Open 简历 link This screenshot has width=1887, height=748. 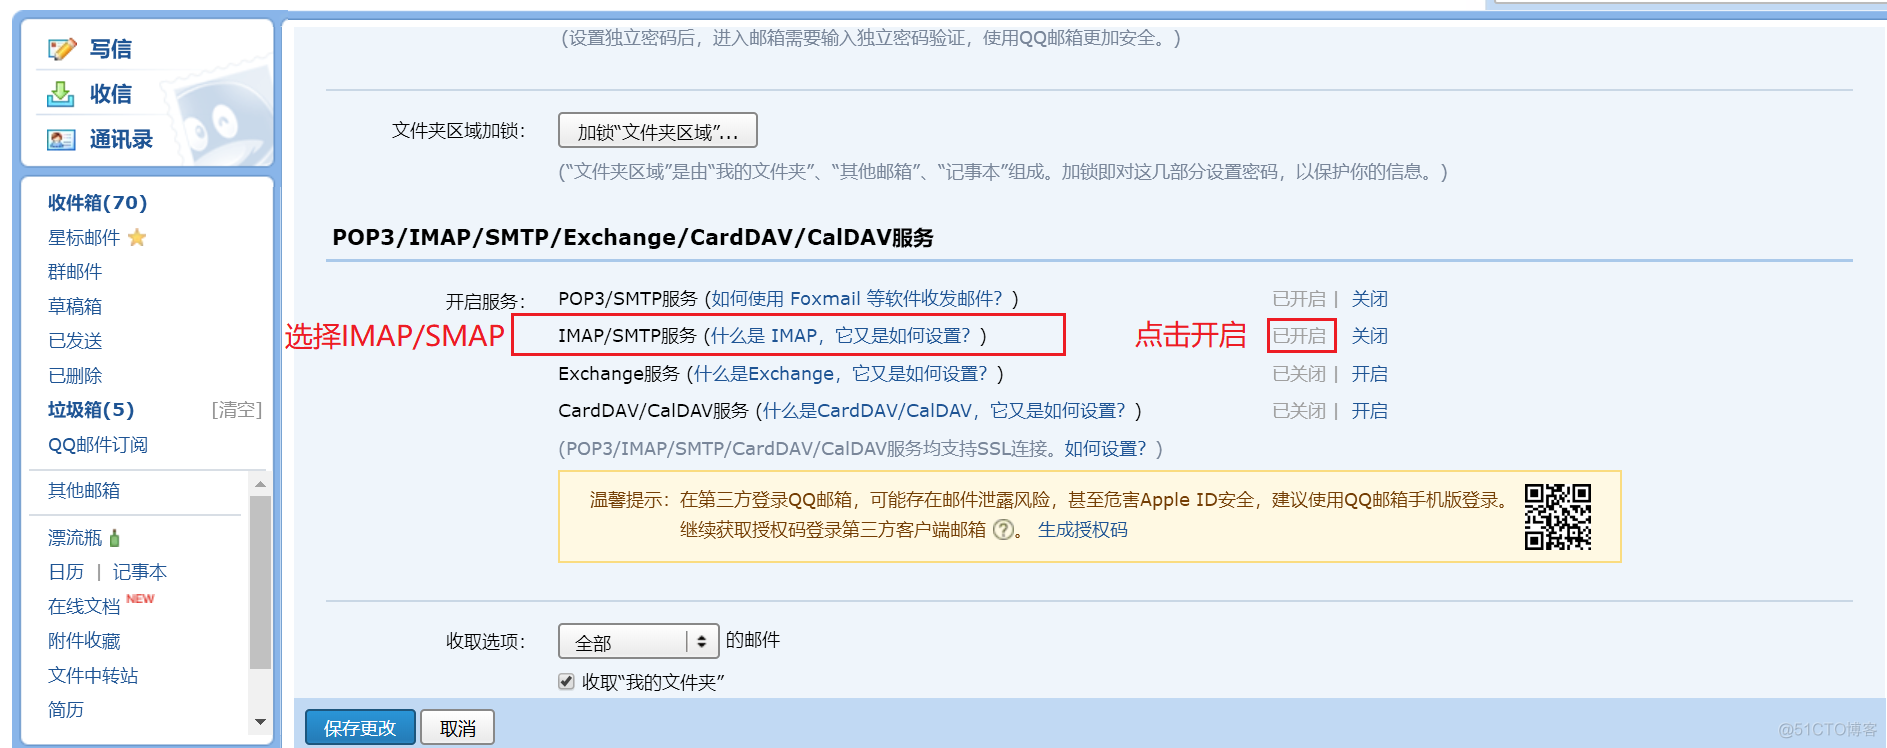(x=66, y=710)
